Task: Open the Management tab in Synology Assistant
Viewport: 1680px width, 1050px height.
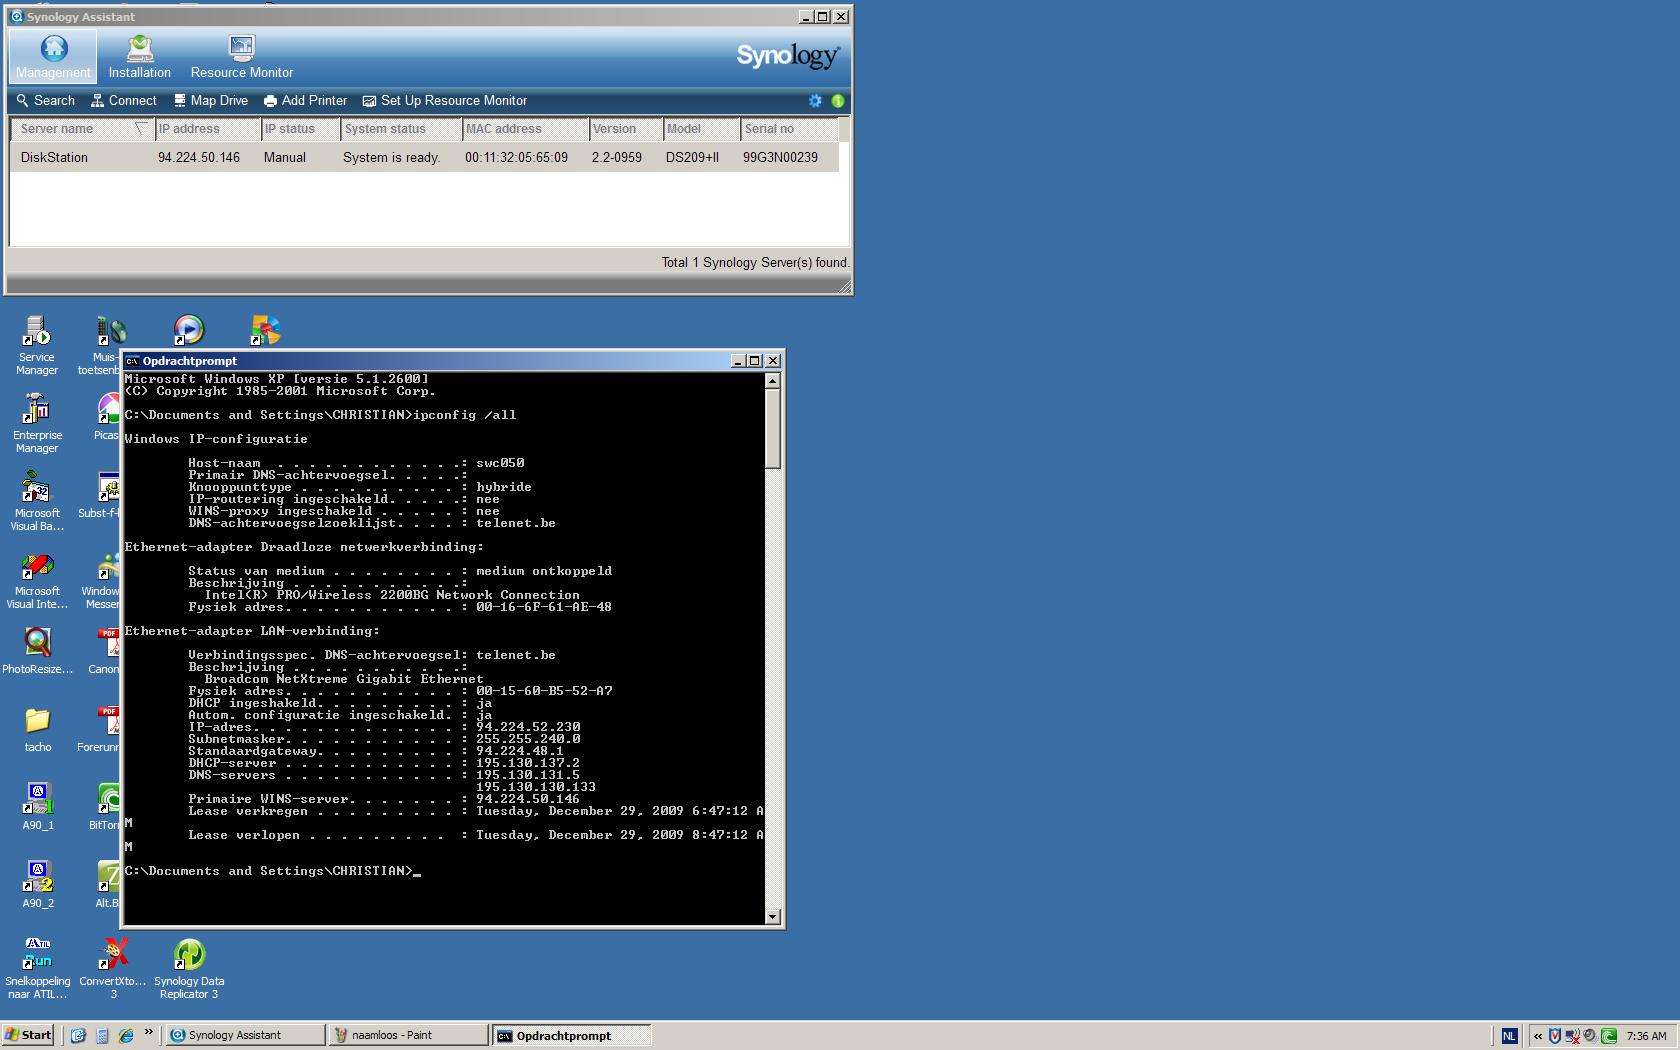Action: 53,56
